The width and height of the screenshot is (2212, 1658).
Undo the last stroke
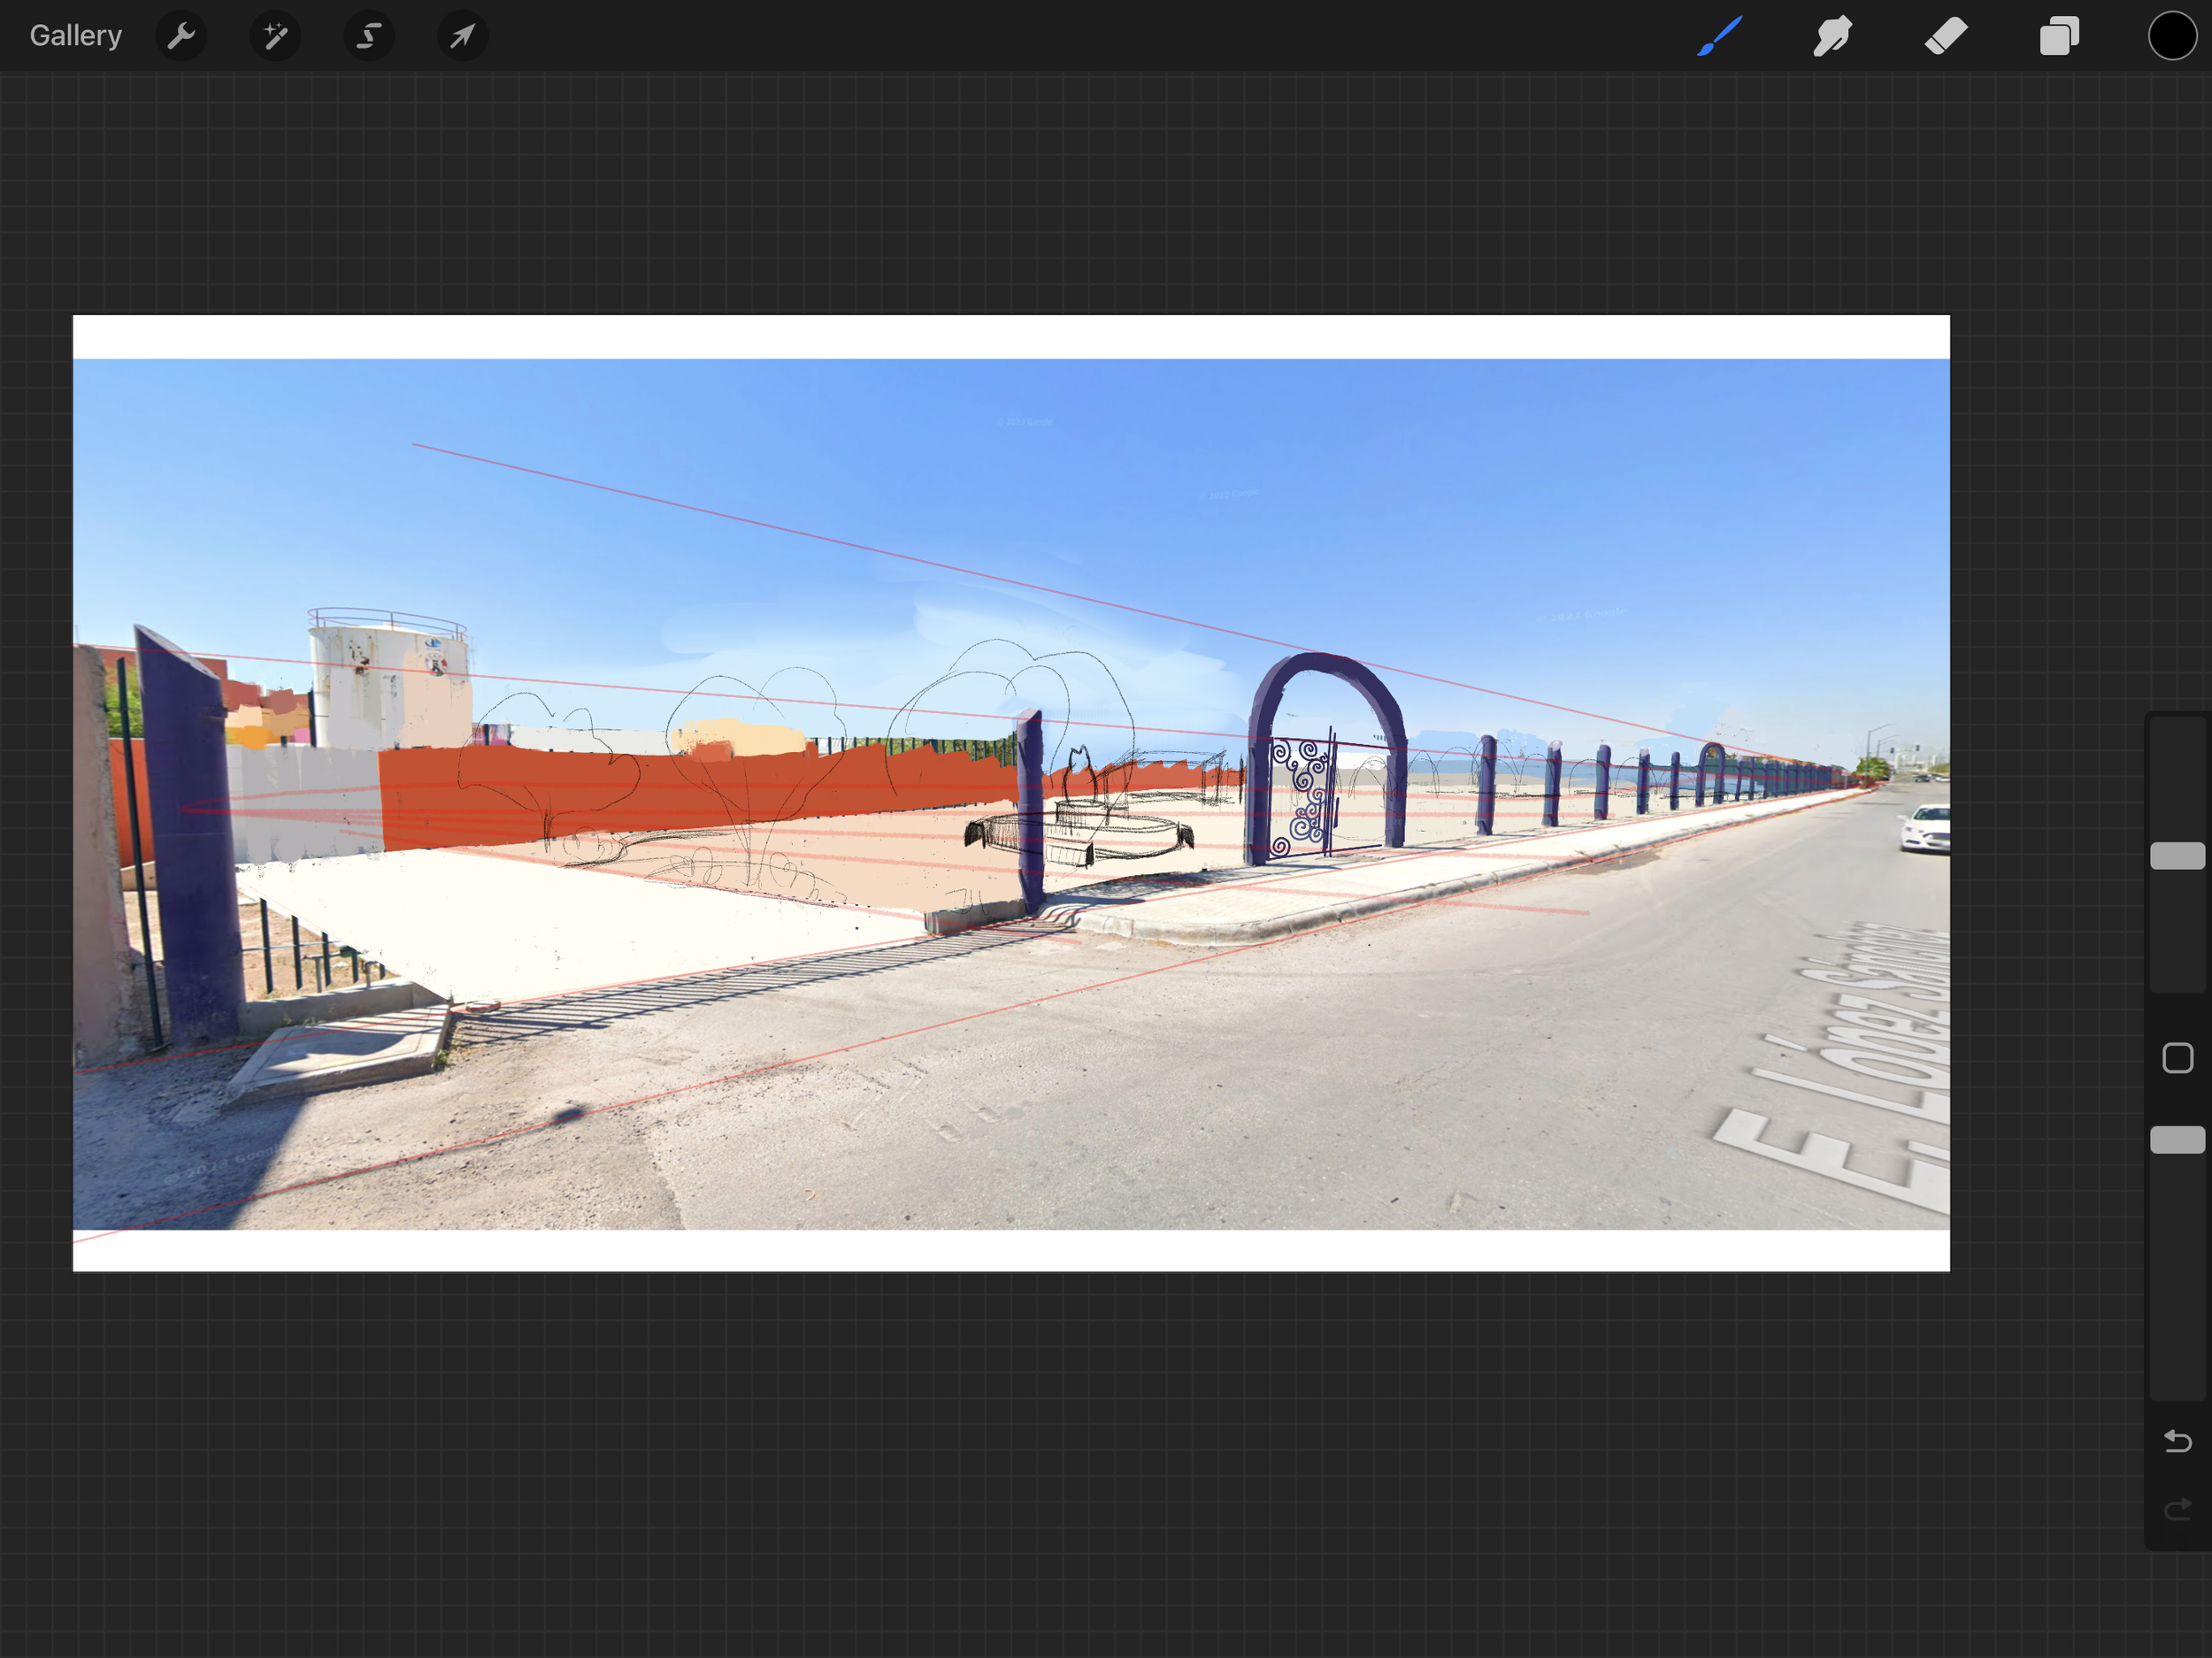[x=2177, y=1442]
